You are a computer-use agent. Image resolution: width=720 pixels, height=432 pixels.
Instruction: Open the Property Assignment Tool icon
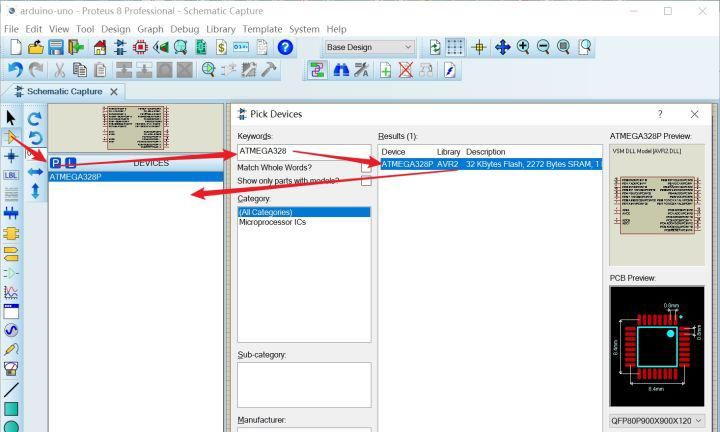pos(361,70)
